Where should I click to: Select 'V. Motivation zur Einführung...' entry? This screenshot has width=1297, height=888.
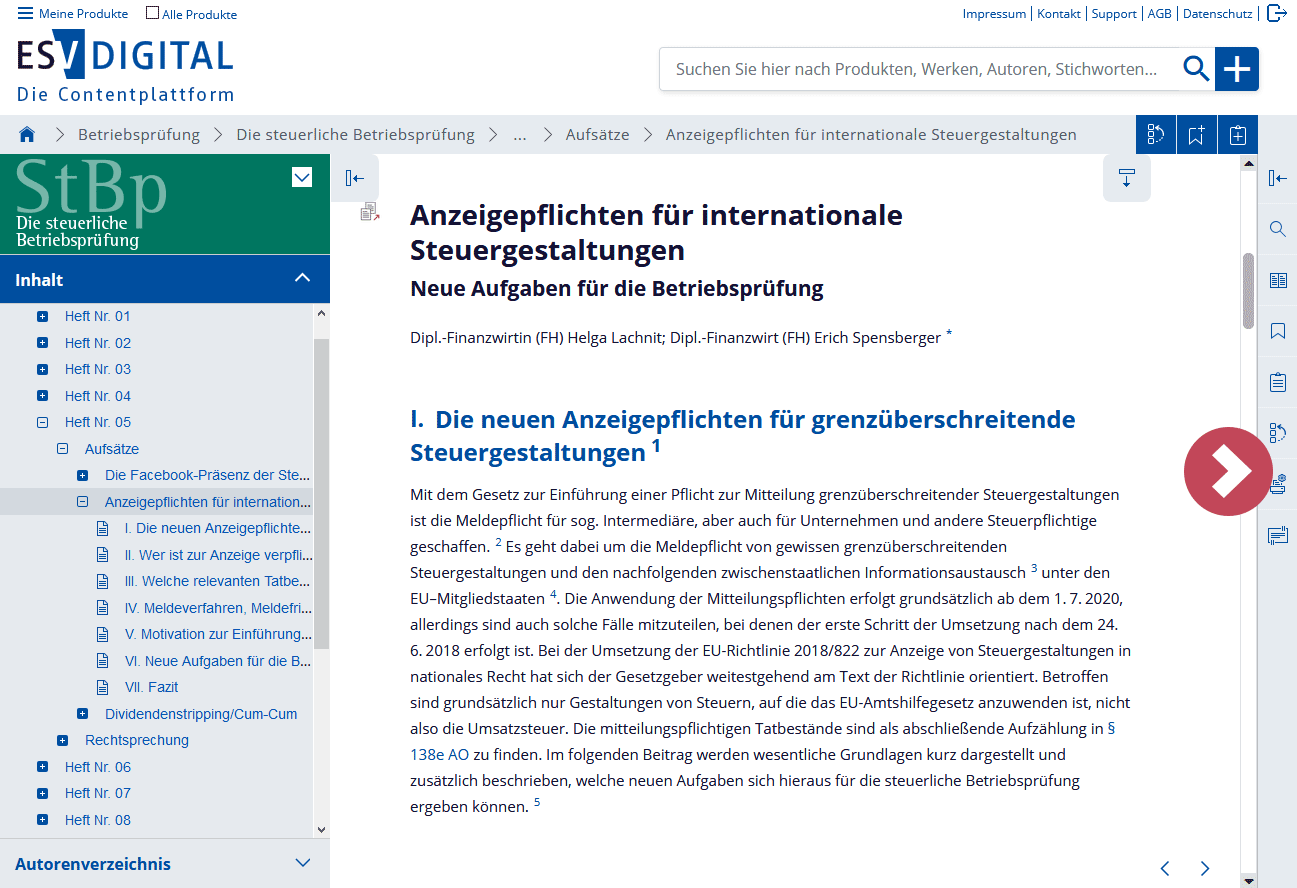pyautogui.click(x=219, y=634)
